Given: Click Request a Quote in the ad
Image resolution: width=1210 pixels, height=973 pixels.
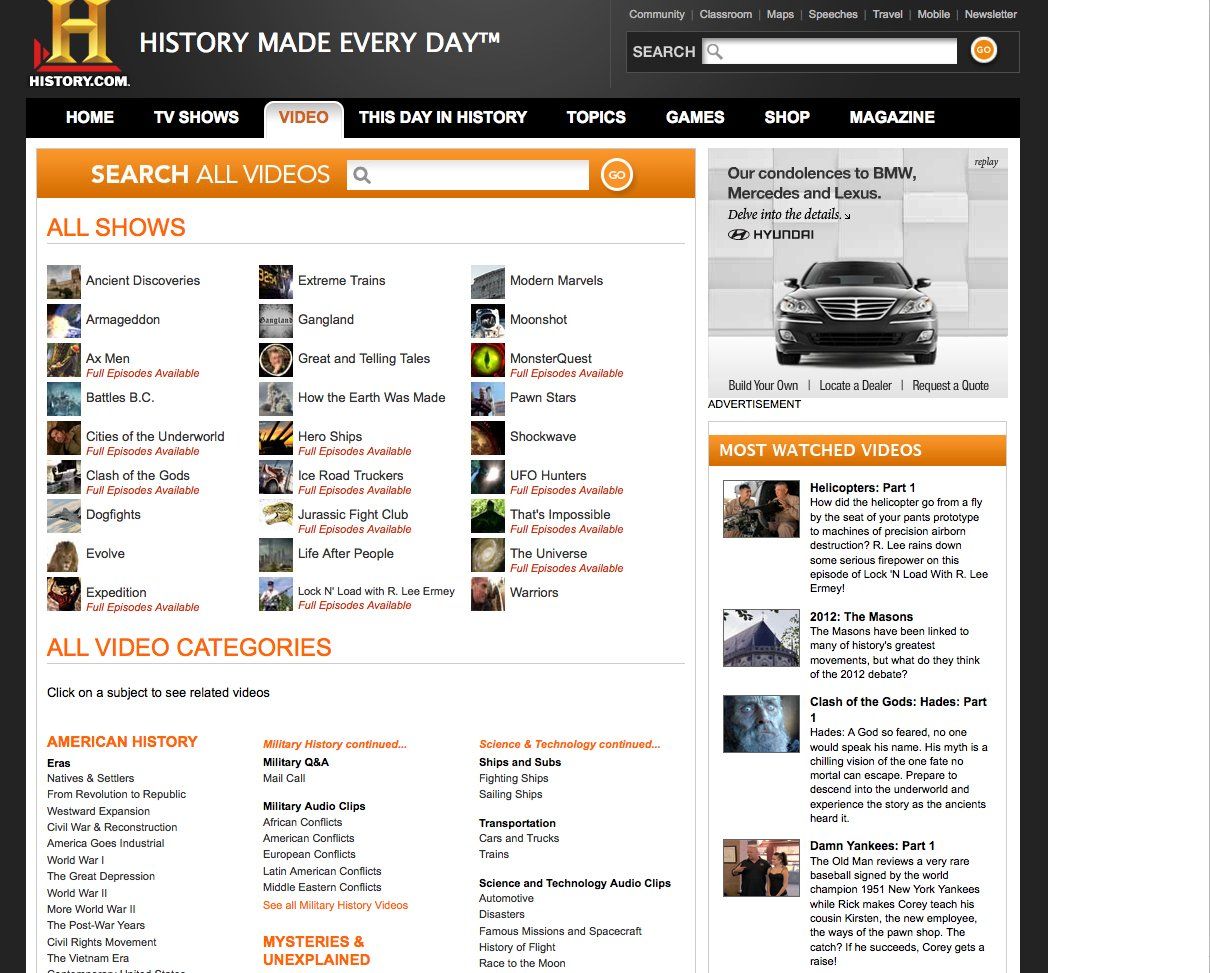Looking at the screenshot, I should pyautogui.click(x=950, y=385).
